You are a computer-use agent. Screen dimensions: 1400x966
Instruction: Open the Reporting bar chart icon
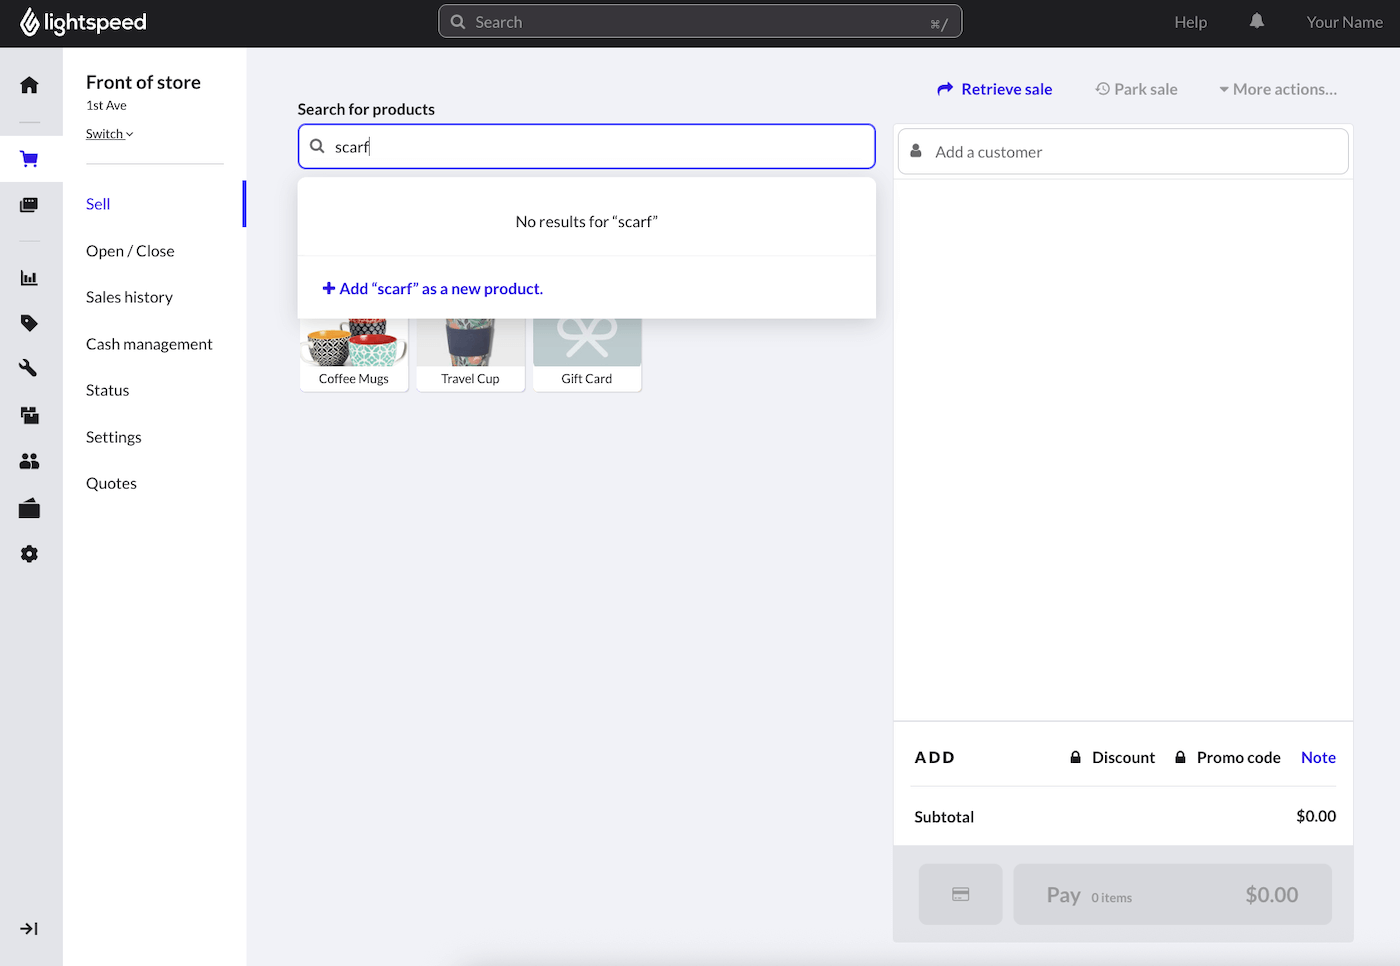click(29, 278)
